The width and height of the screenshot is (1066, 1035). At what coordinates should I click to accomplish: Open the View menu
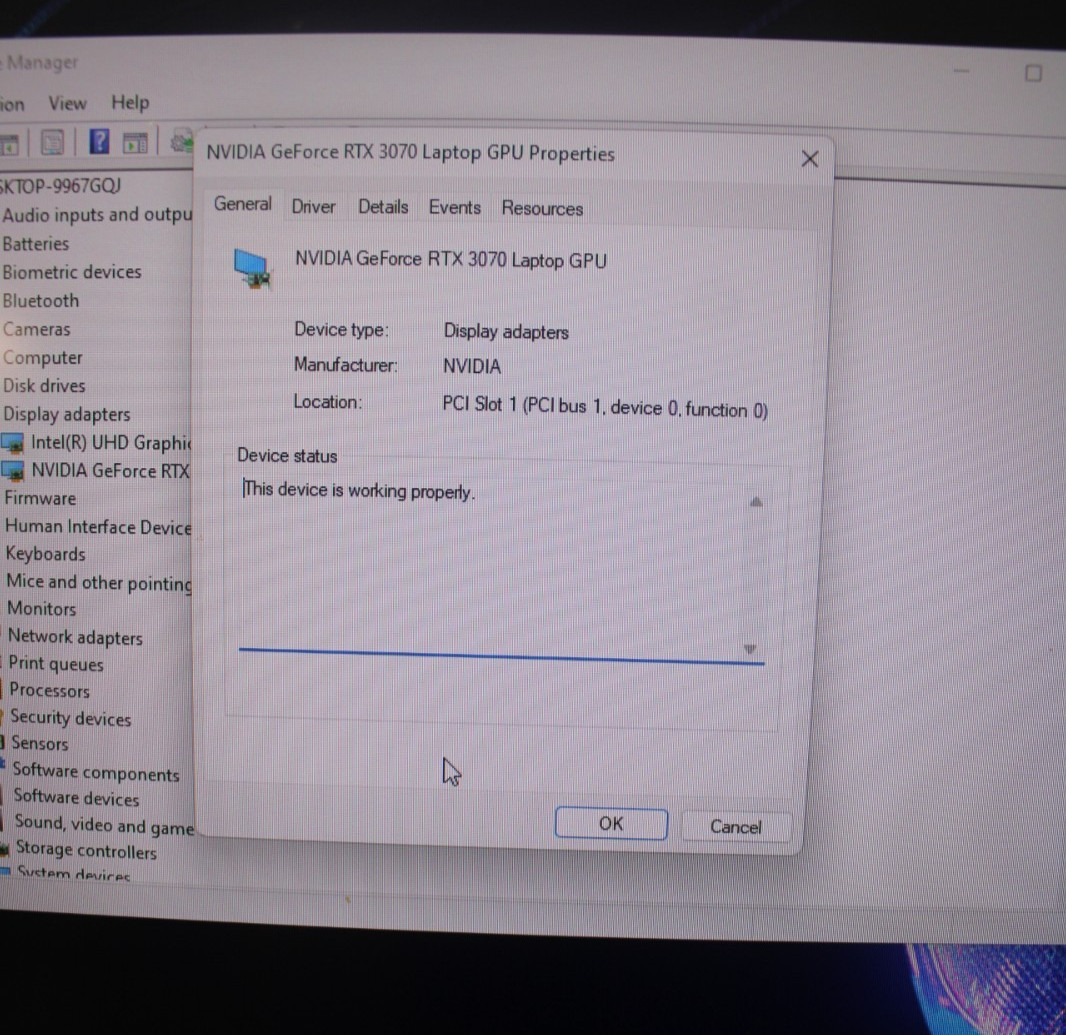[67, 103]
